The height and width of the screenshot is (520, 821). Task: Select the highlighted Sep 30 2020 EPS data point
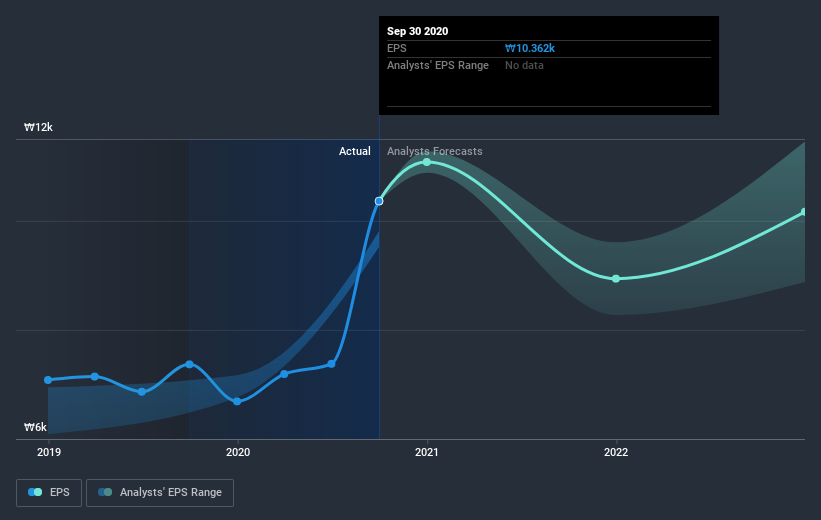379,201
